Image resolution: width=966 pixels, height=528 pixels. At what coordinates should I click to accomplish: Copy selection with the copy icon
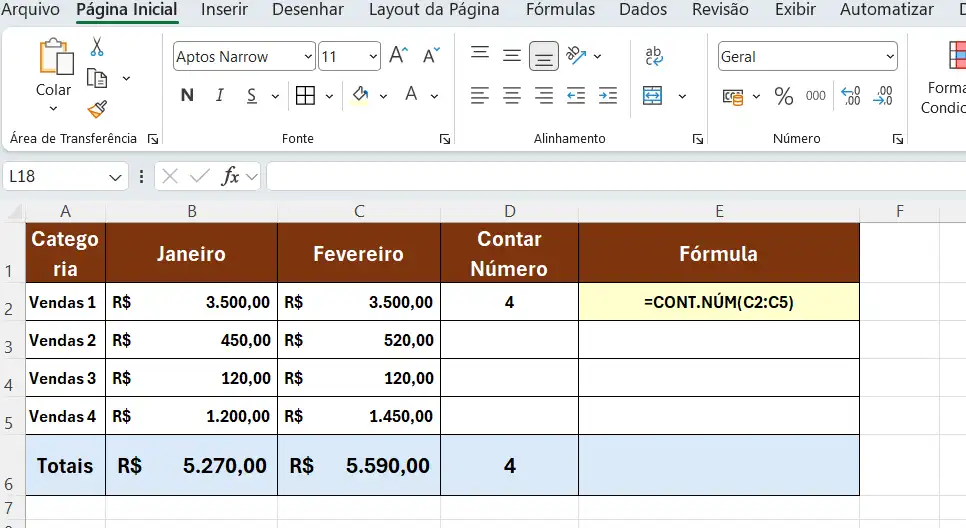(x=97, y=78)
